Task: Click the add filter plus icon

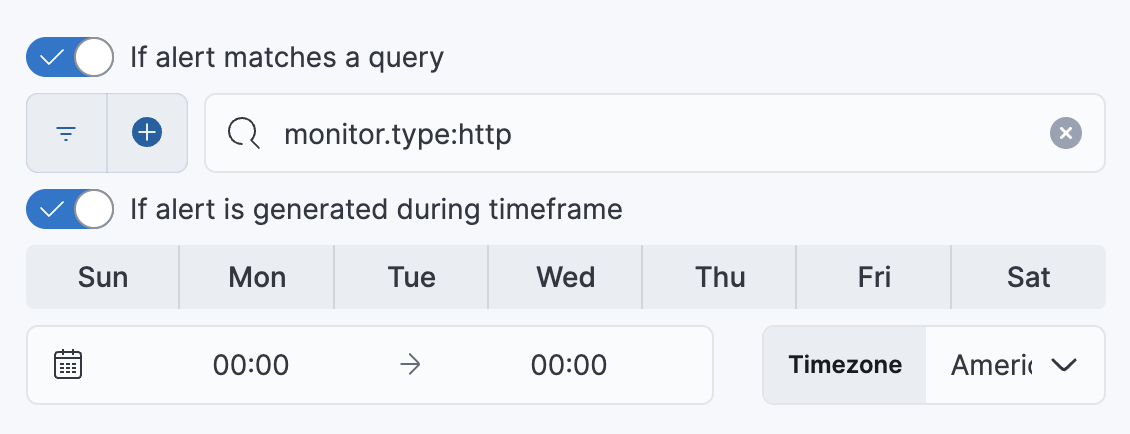Action: coord(147,133)
